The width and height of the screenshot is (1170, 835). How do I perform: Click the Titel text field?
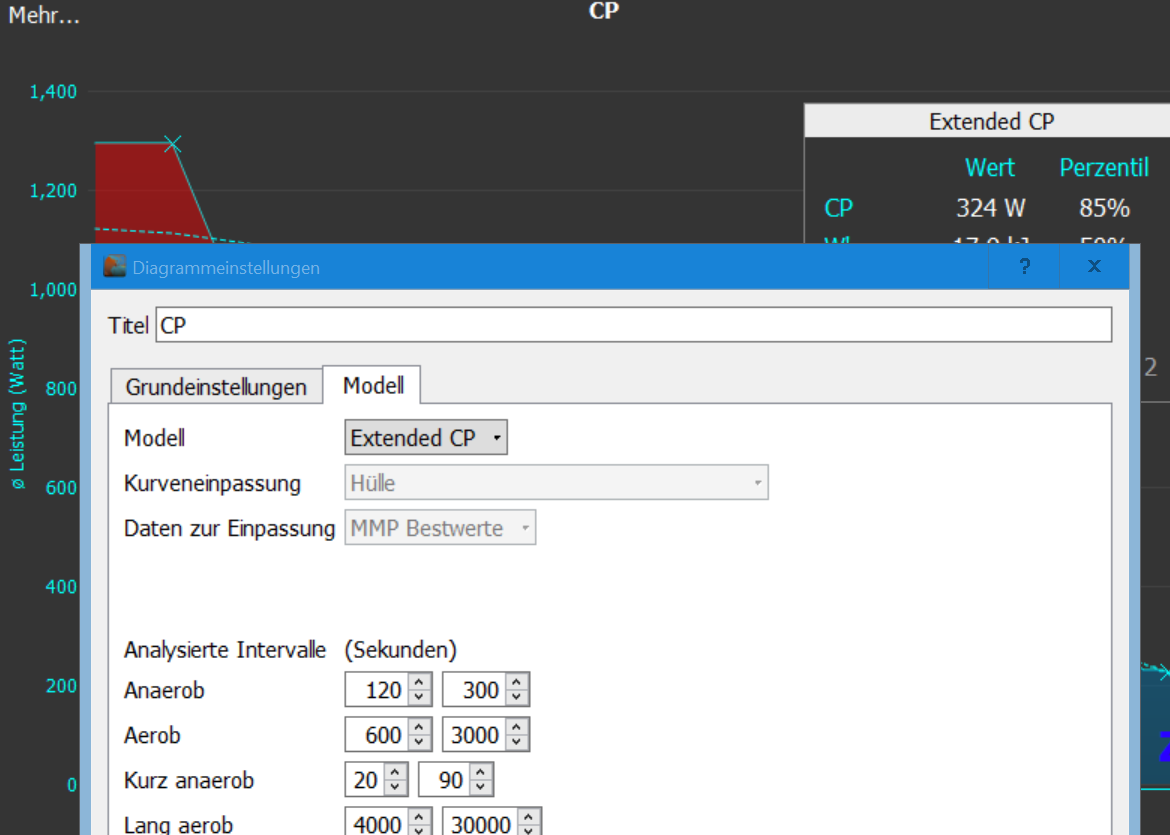[633, 325]
